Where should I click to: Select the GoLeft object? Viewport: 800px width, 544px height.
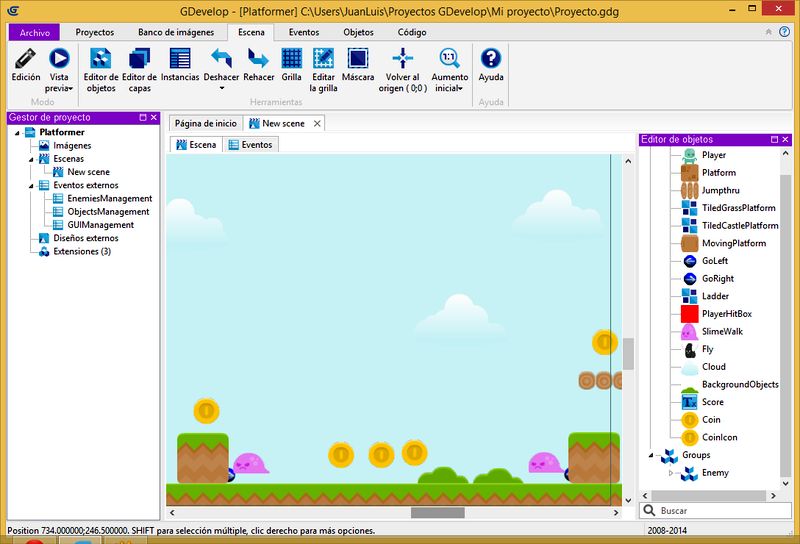(715, 261)
